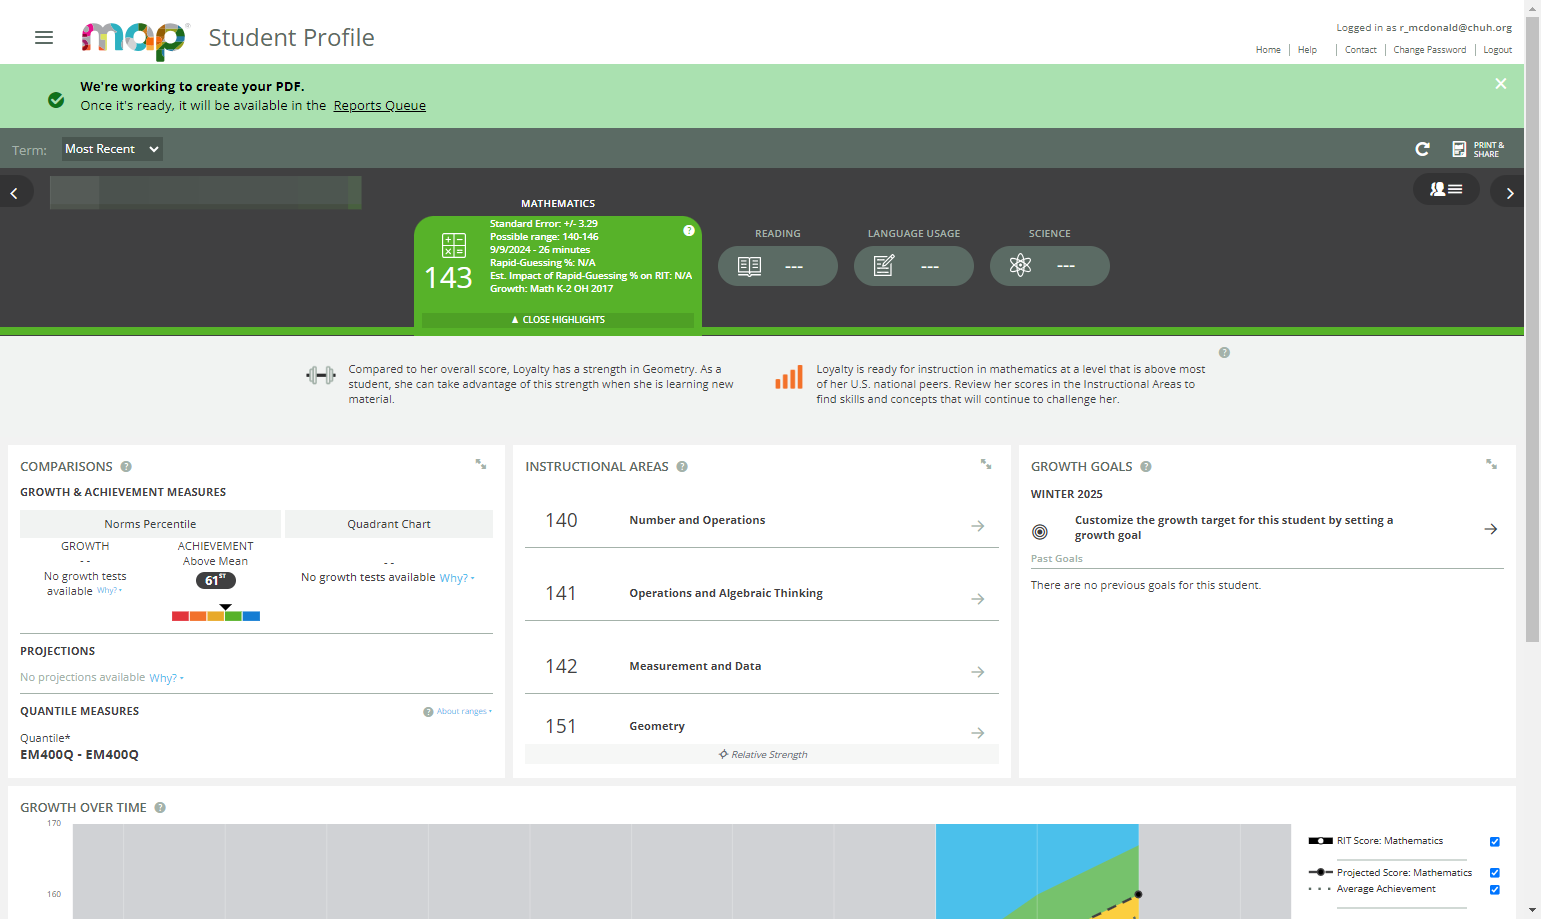Screen dimensions: 1541x919
Task: Click the Relative Strength label
Action: point(762,755)
